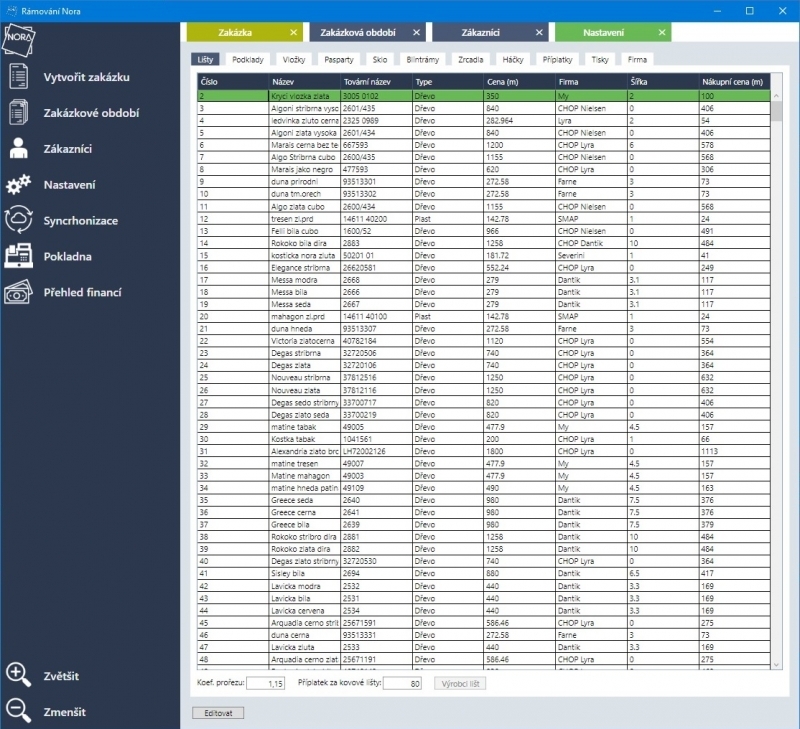Viewport: 800px width, 729px height.
Task: Switch to the Zrcadla sub-tab
Action: pos(471,60)
